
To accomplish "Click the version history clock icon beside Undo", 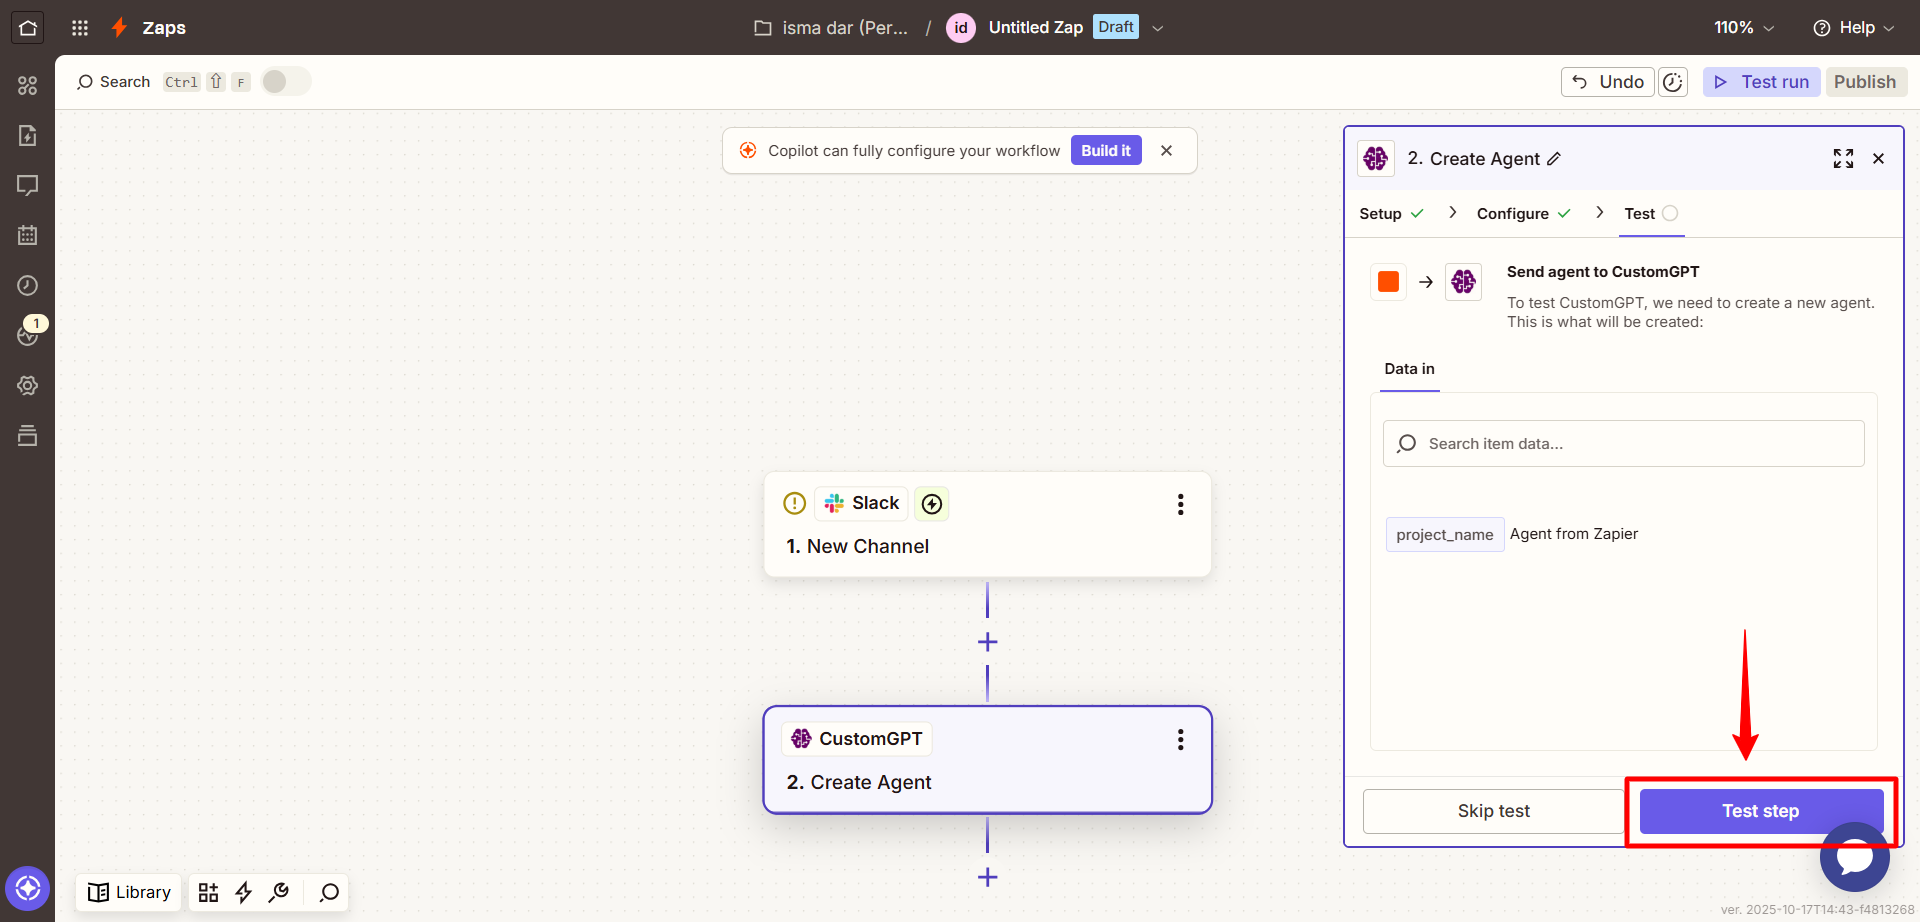I will [x=1673, y=82].
